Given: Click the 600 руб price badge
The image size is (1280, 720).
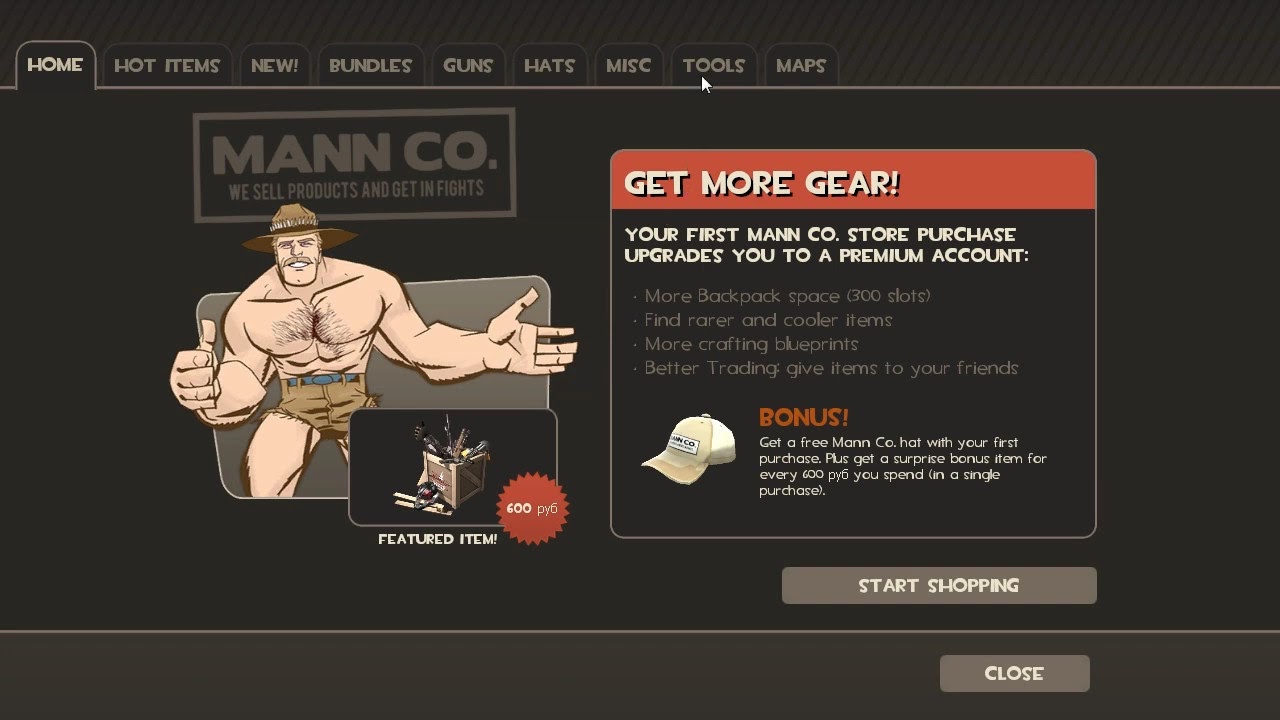Looking at the screenshot, I should [x=532, y=508].
